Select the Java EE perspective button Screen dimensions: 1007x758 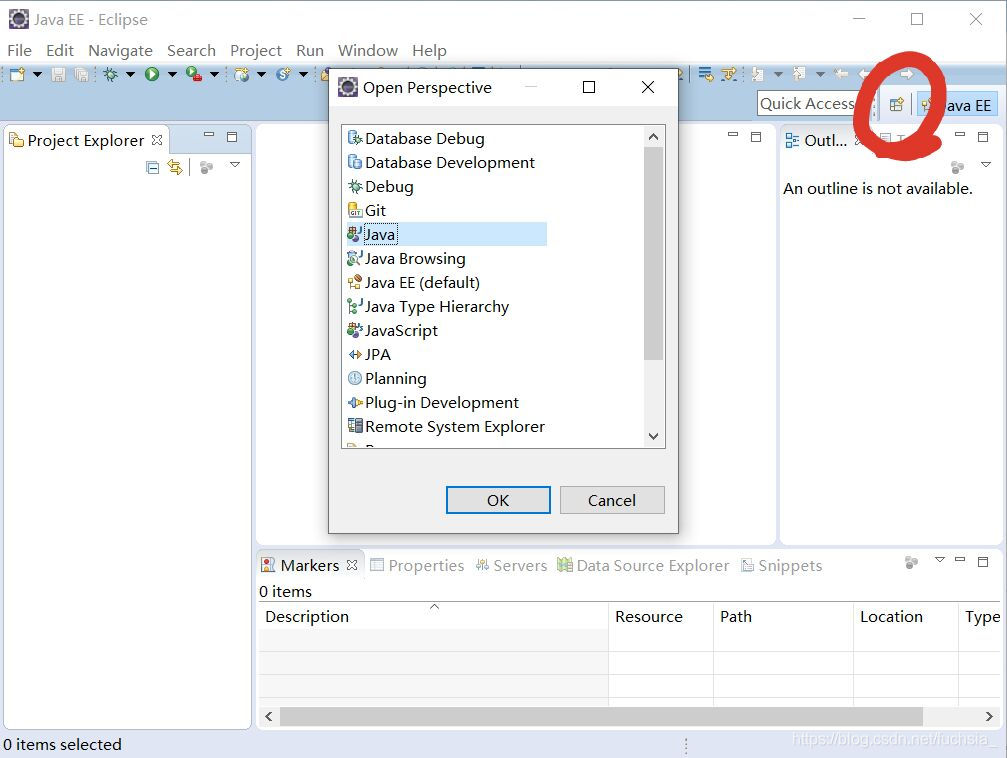pyautogui.click(x=958, y=105)
